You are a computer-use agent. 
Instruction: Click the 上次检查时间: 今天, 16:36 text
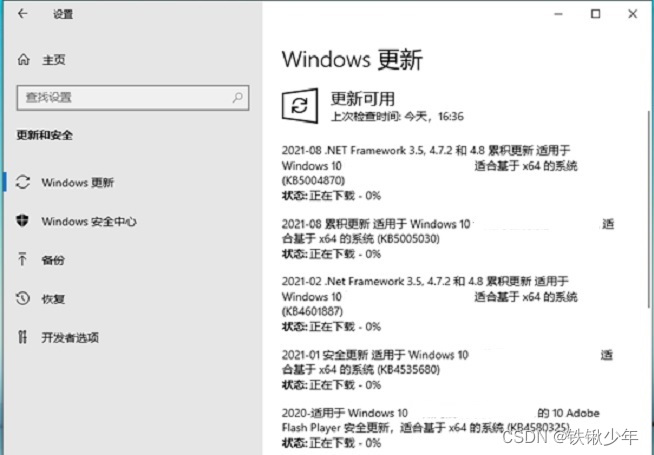tap(397, 116)
